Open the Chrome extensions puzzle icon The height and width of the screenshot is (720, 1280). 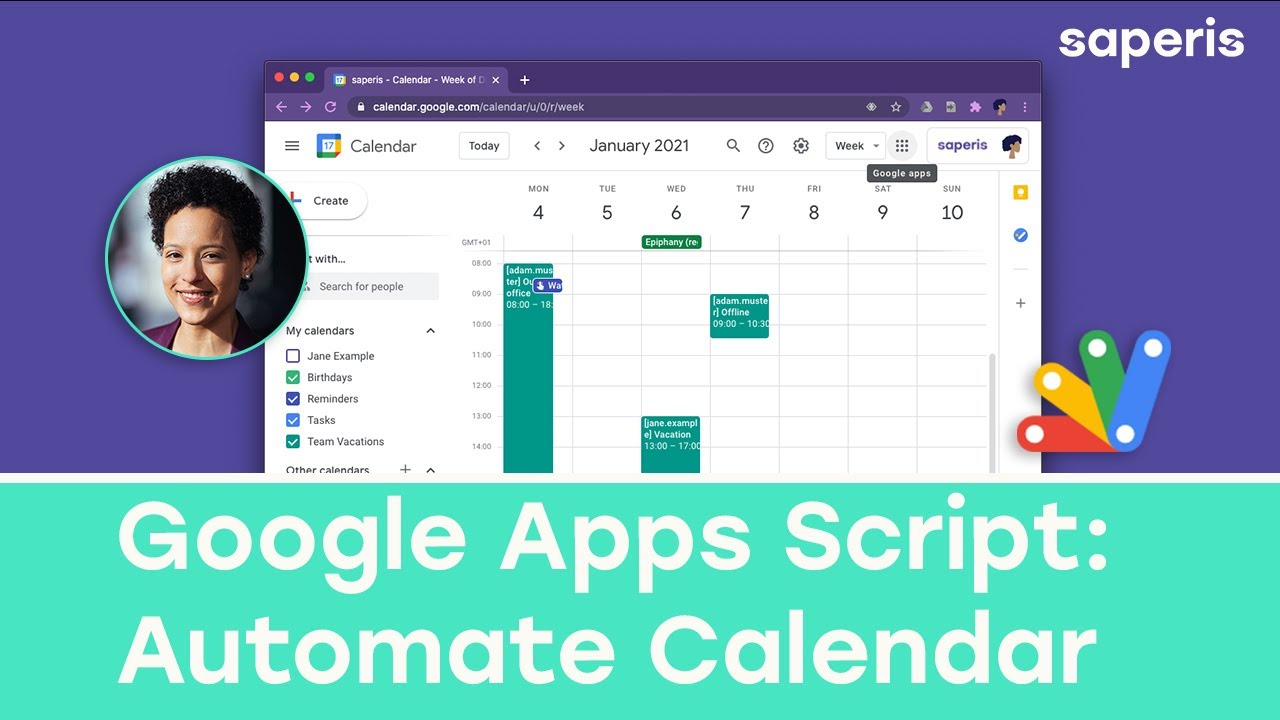[975, 107]
